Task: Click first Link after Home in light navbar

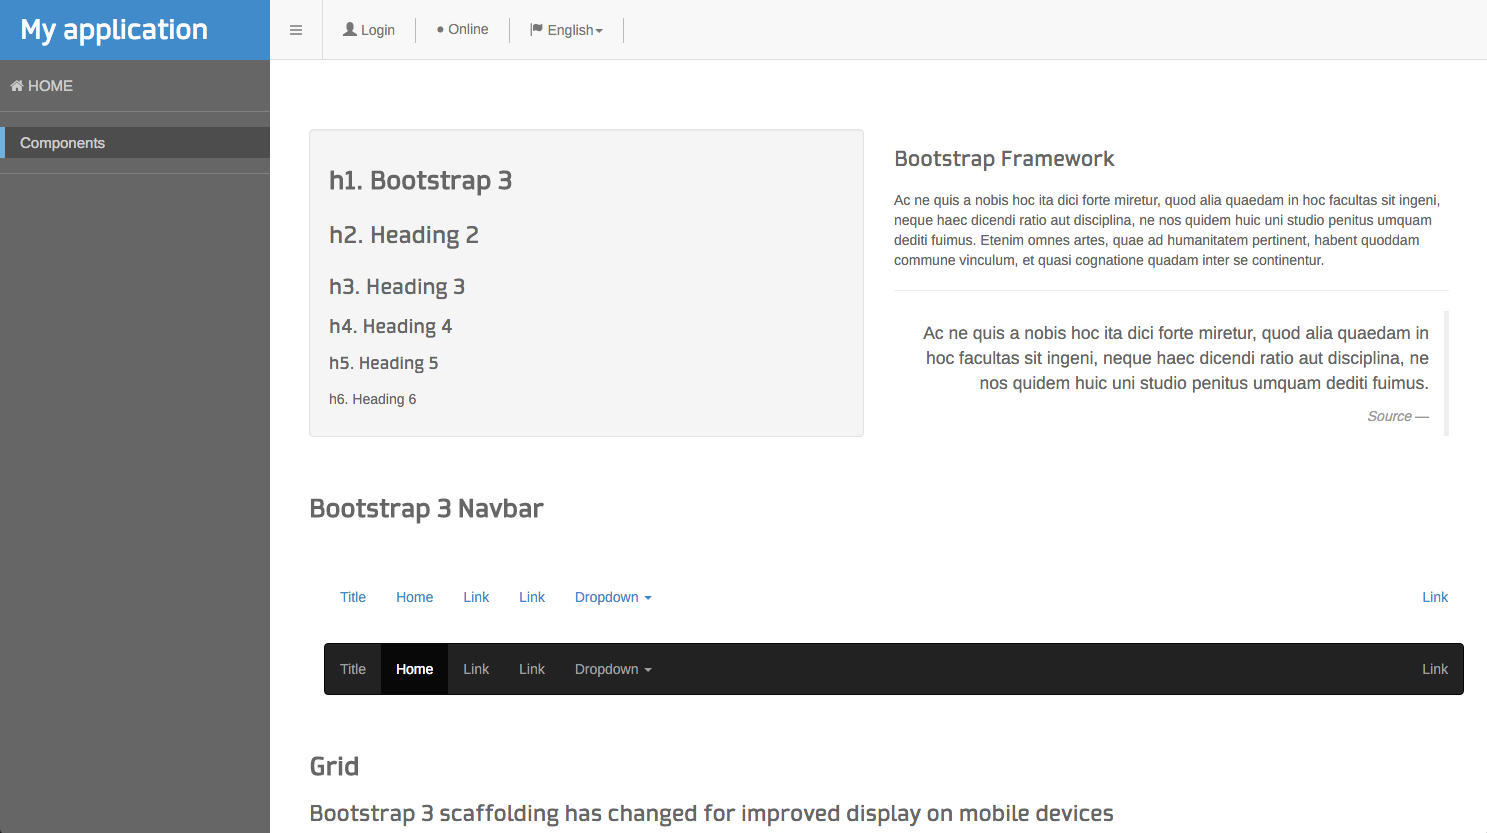Action: [476, 597]
